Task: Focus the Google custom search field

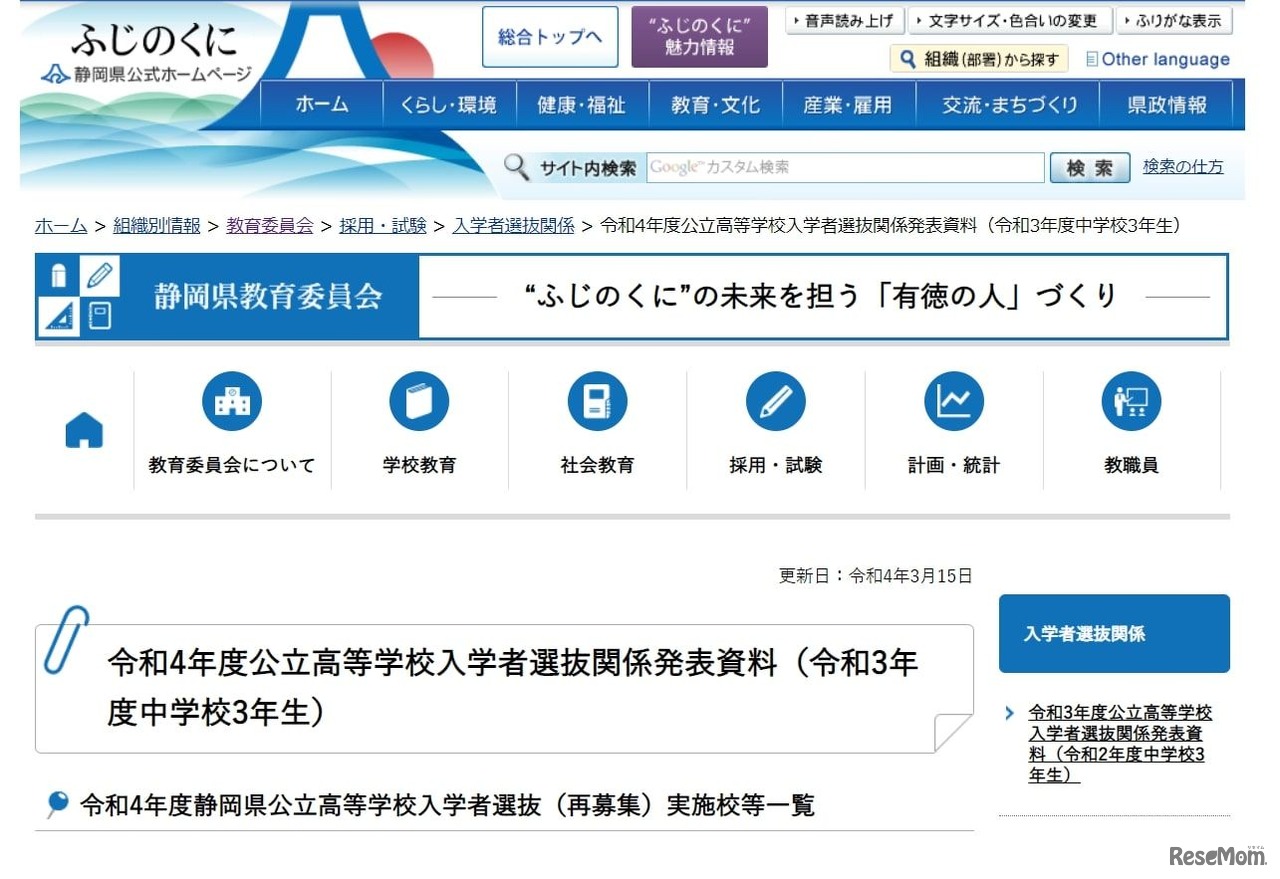Action: point(845,167)
